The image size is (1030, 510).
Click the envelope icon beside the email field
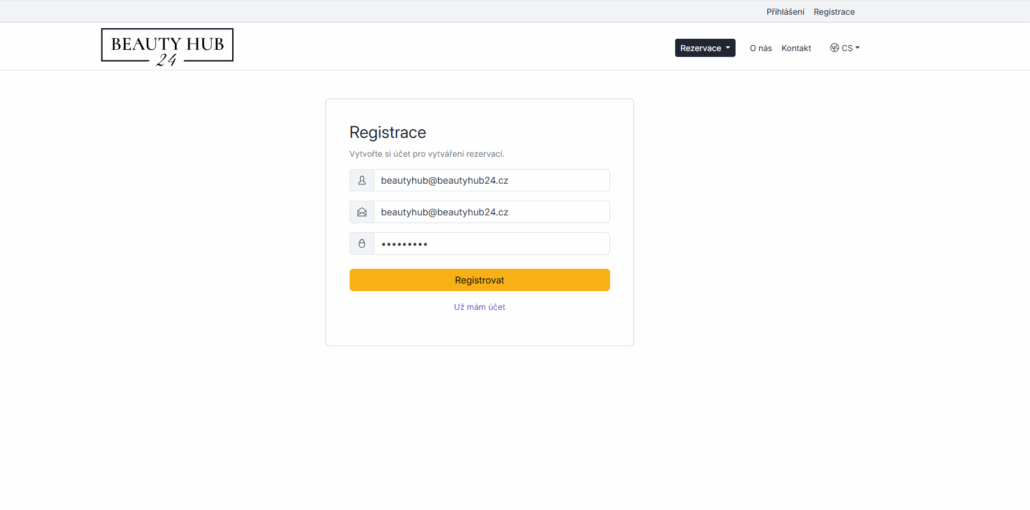pos(362,212)
